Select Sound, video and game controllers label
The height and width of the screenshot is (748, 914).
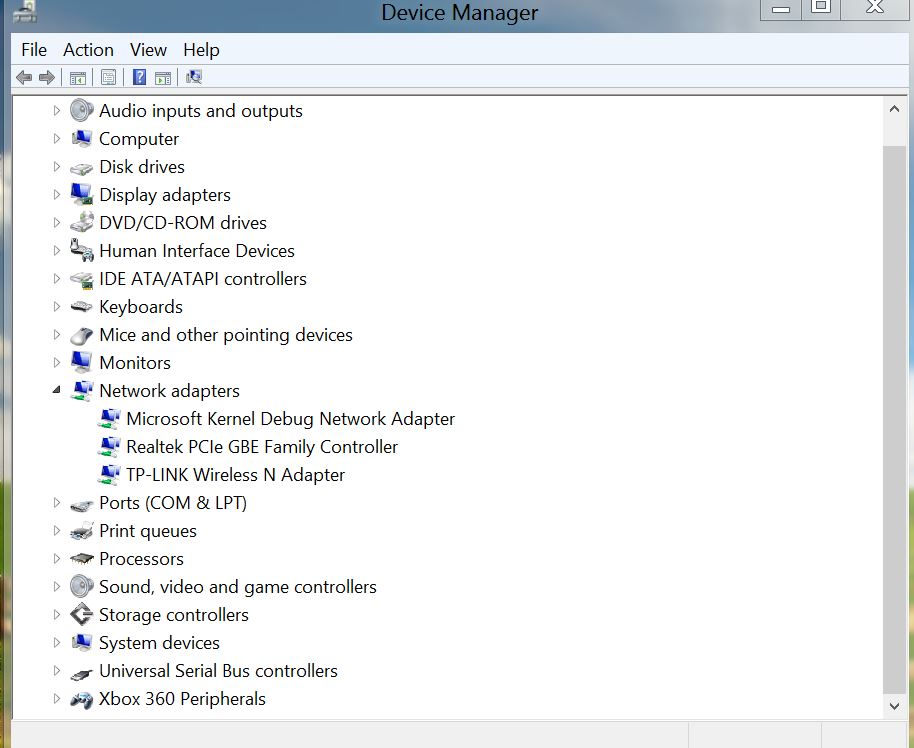click(x=238, y=587)
